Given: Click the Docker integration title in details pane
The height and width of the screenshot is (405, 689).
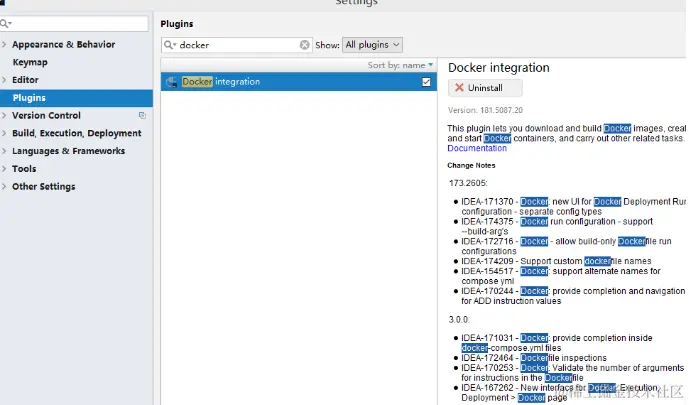Looking at the screenshot, I should (499, 68).
